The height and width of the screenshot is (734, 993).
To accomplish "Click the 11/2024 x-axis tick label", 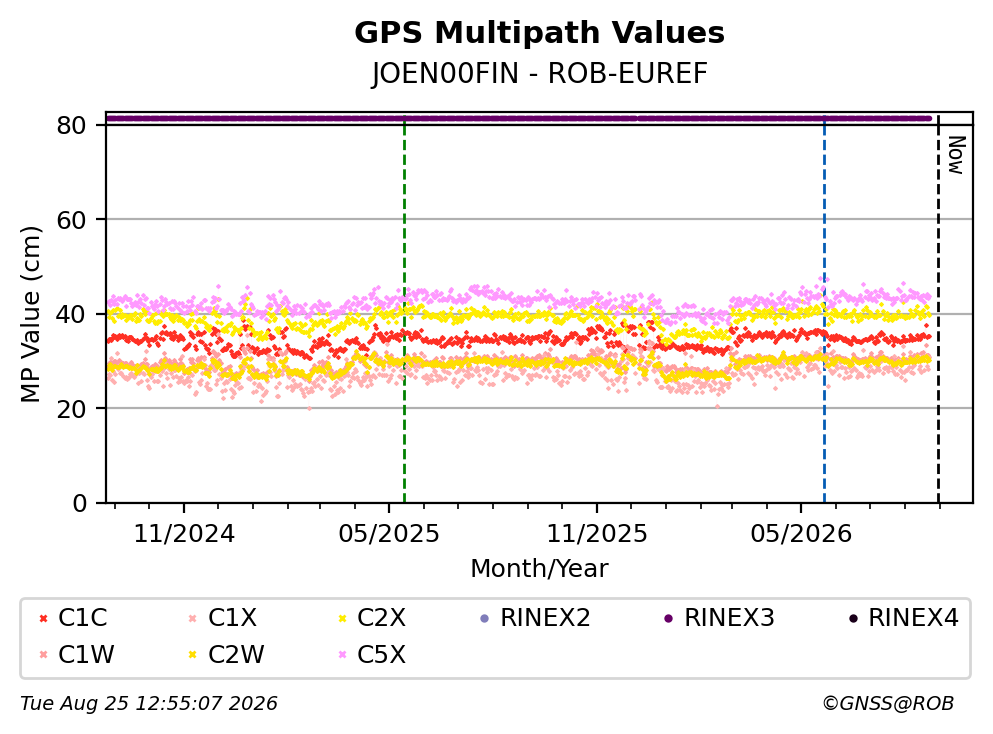I will click(x=184, y=534).
